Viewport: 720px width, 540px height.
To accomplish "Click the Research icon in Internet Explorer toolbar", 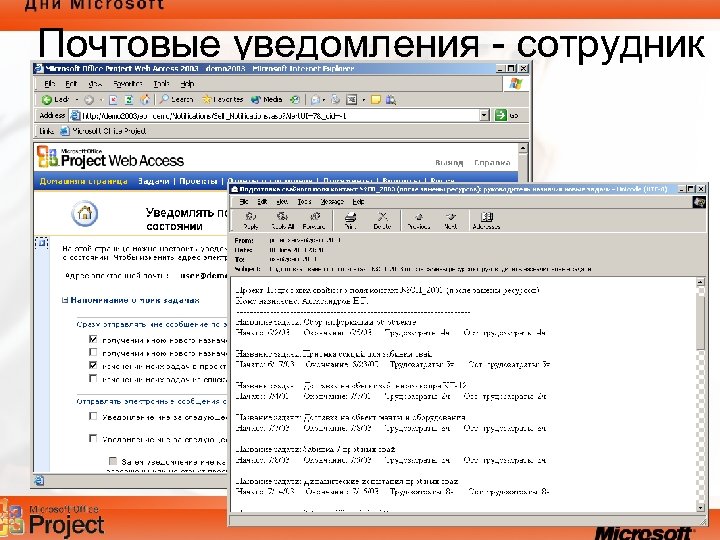I will point(391,100).
